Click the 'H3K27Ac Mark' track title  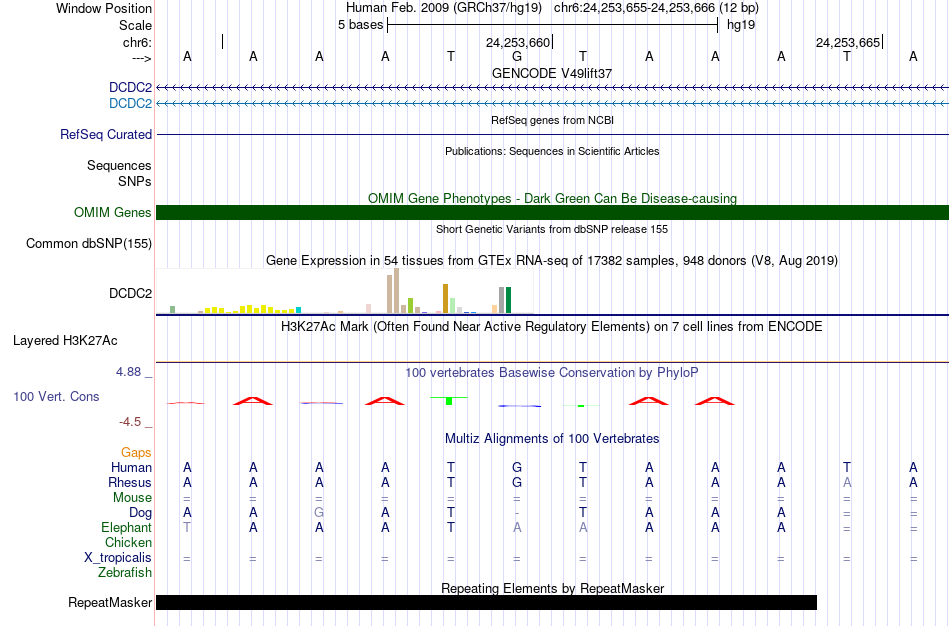point(552,327)
